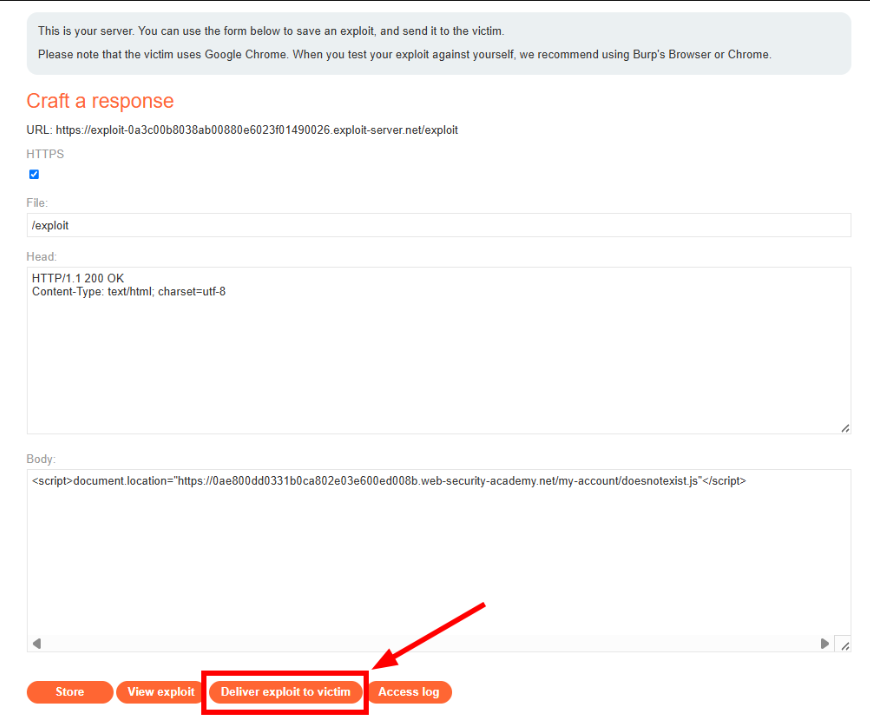Click the Body scrollbar right arrow
The width and height of the screenshot is (870, 722).
pyautogui.click(x=825, y=643)
